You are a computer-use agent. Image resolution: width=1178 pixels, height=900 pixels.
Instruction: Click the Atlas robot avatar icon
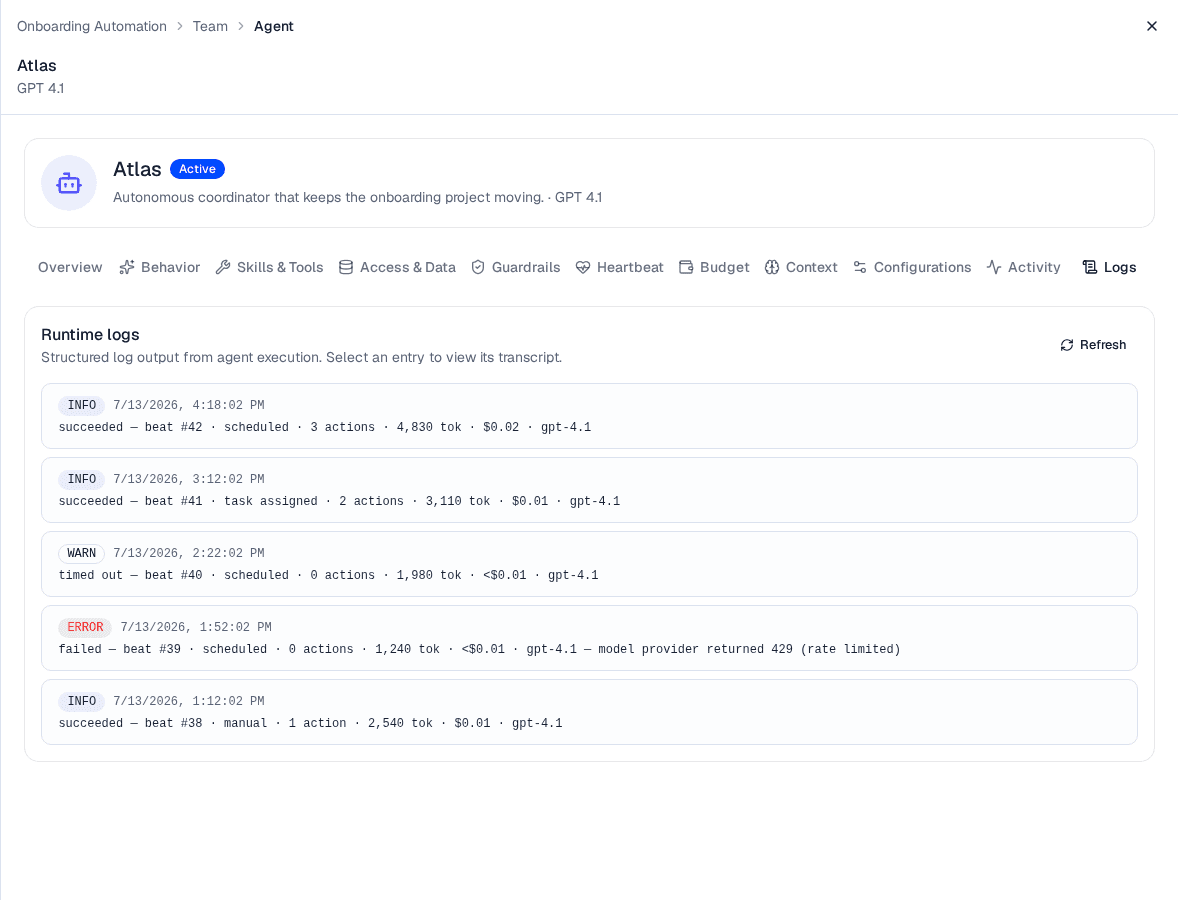pos(68,183)
